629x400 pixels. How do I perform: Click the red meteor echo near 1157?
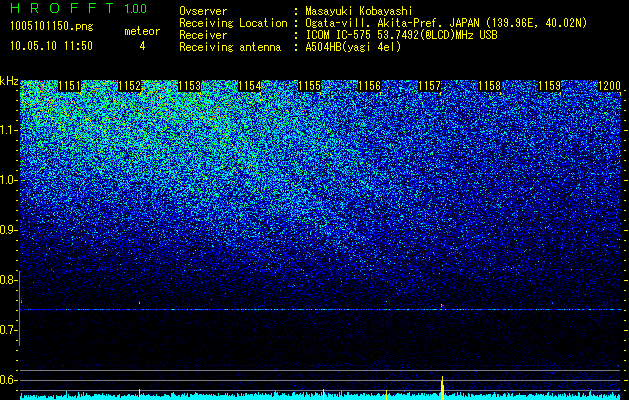coord(442,306)
